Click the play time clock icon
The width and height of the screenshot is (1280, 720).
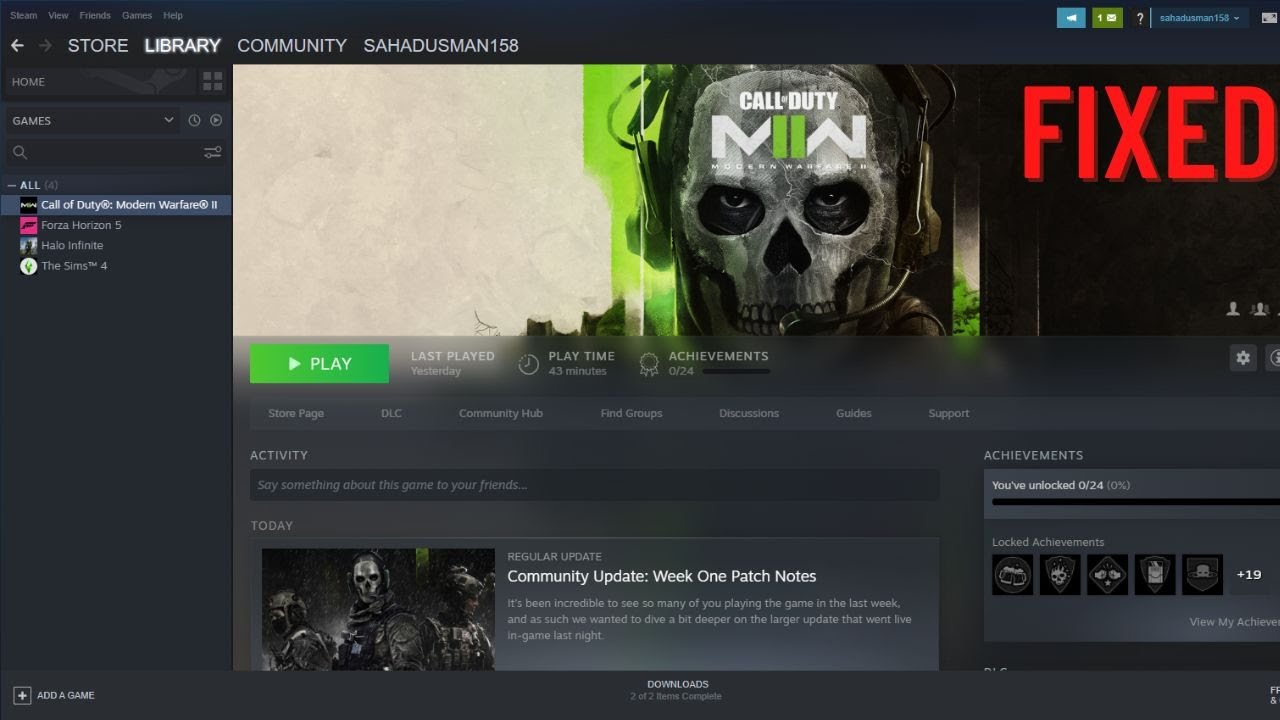[529, 364]
